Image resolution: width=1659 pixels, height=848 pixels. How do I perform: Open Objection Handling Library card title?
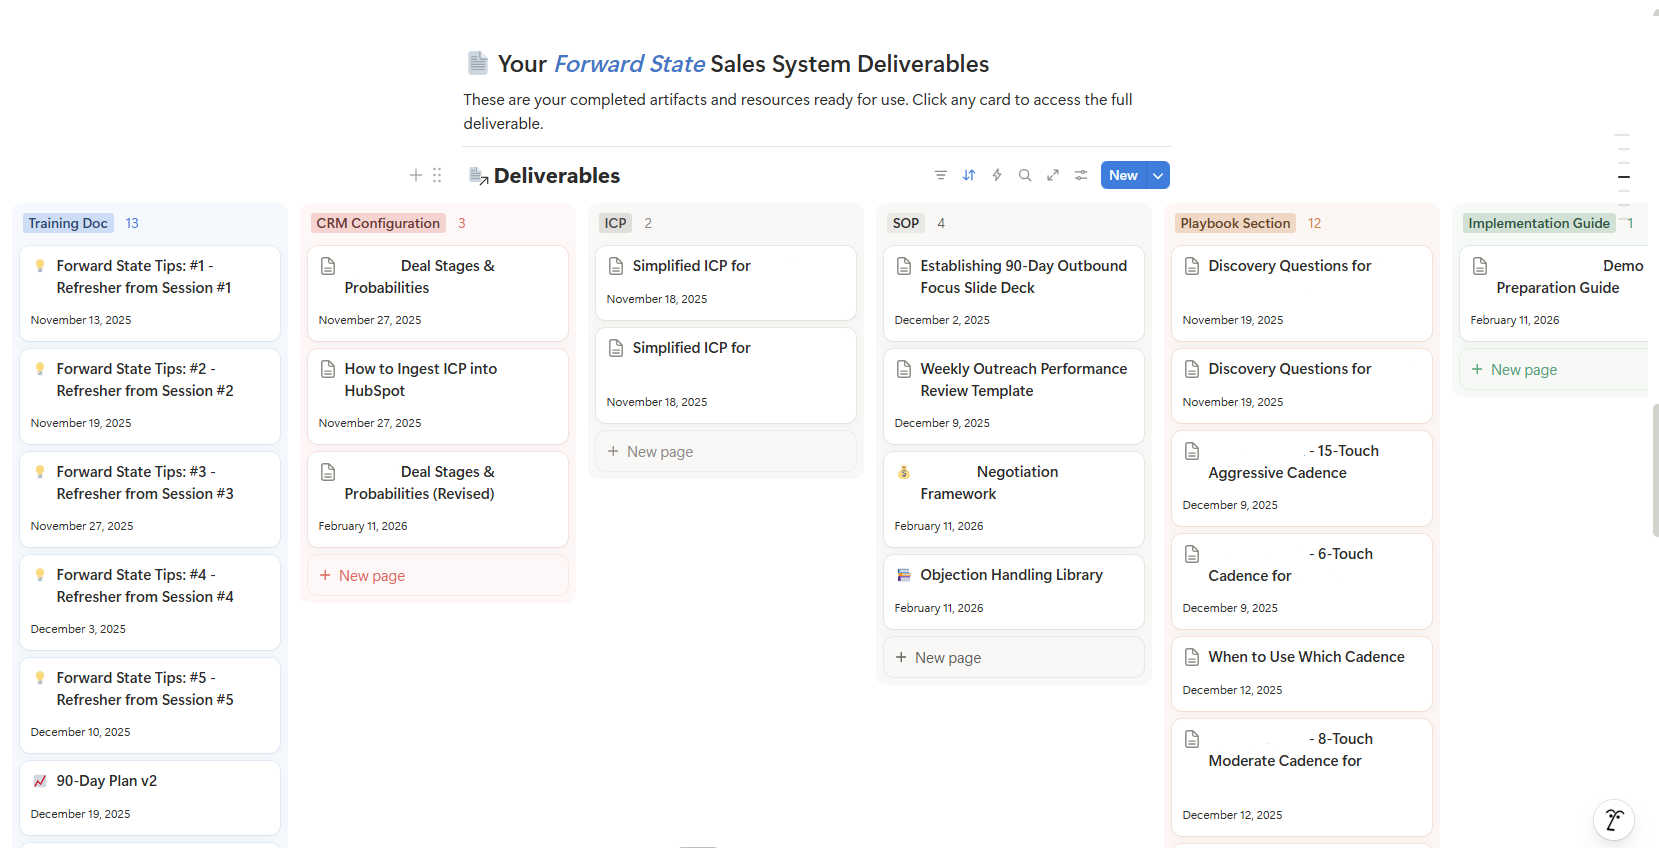point(1012,575)
